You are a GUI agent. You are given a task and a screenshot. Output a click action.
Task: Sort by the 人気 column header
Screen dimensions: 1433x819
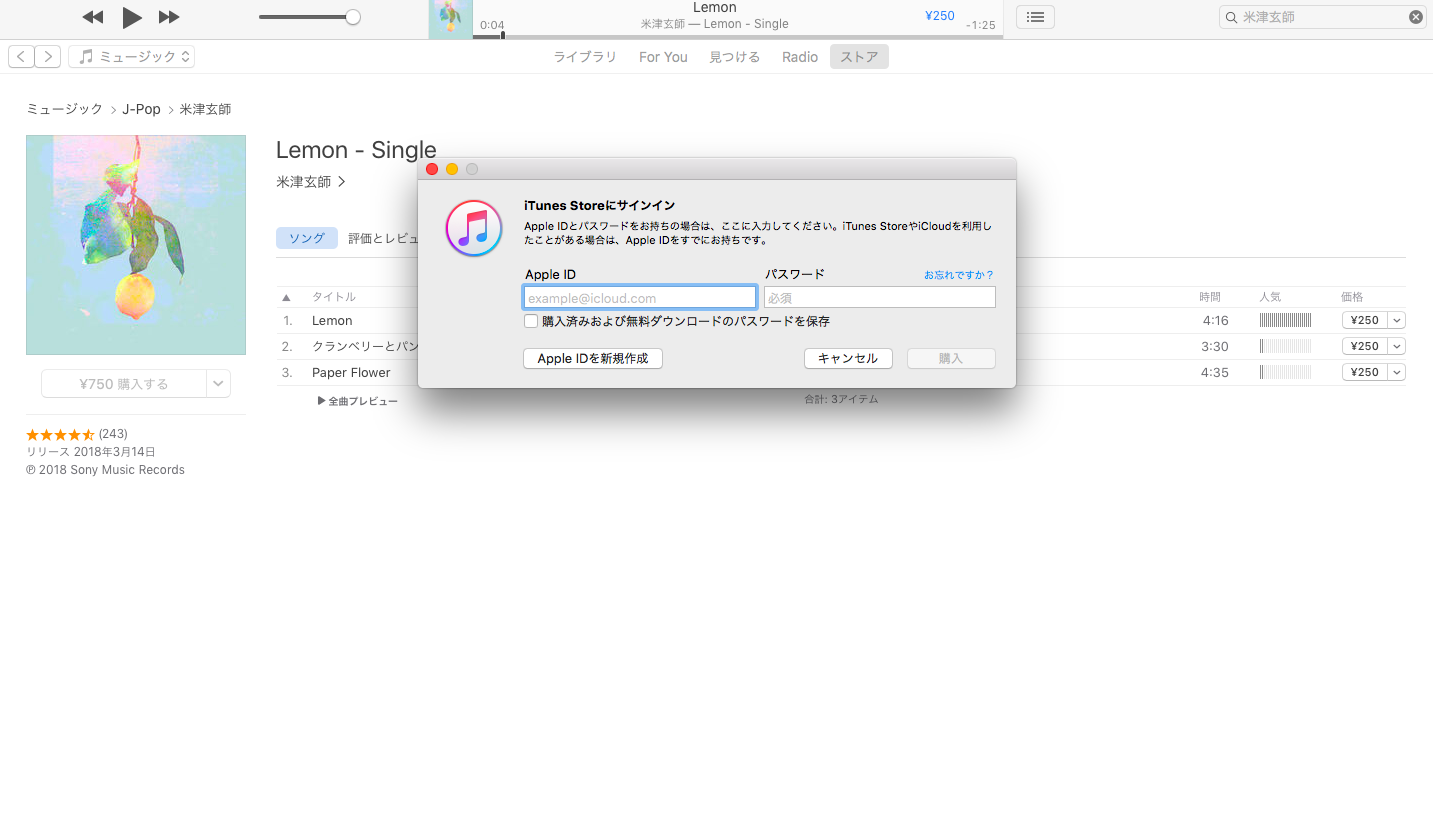pos(1270,297)
